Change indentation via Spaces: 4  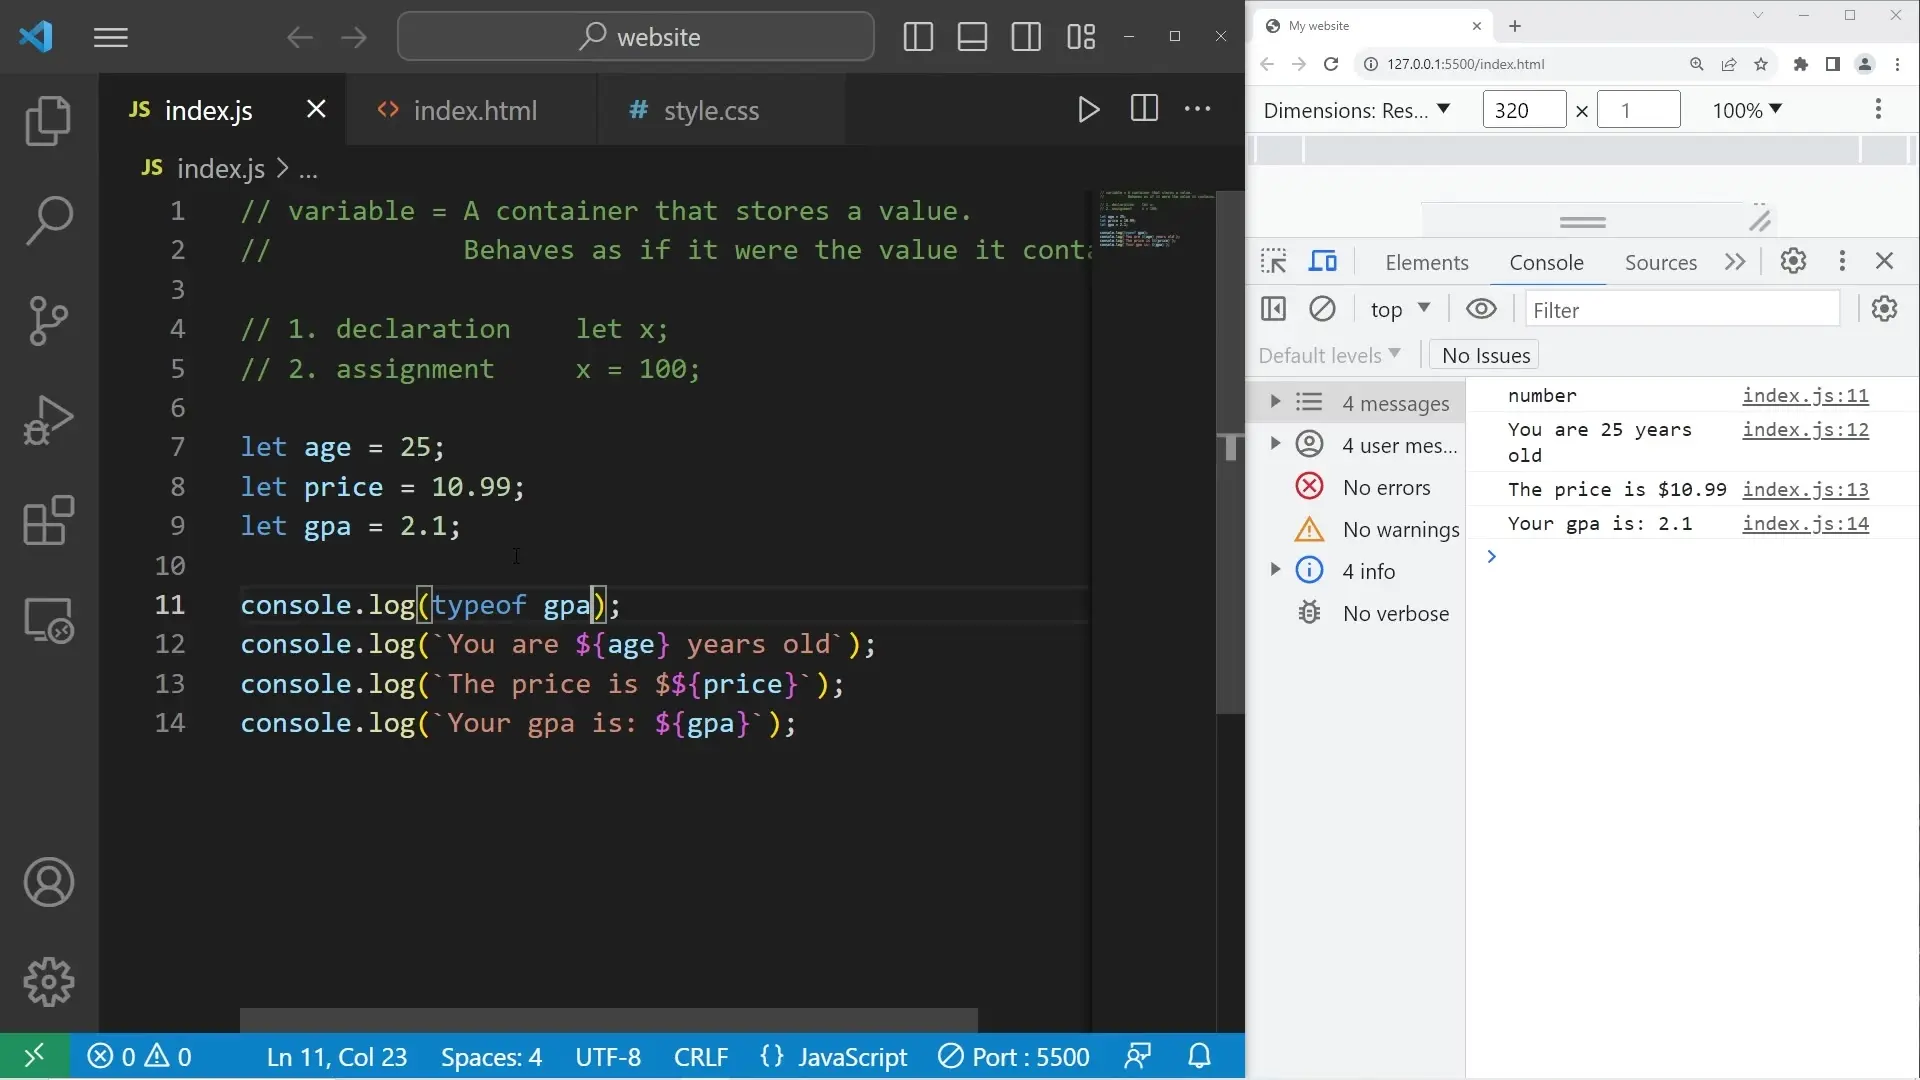(x=491, y=1057)
